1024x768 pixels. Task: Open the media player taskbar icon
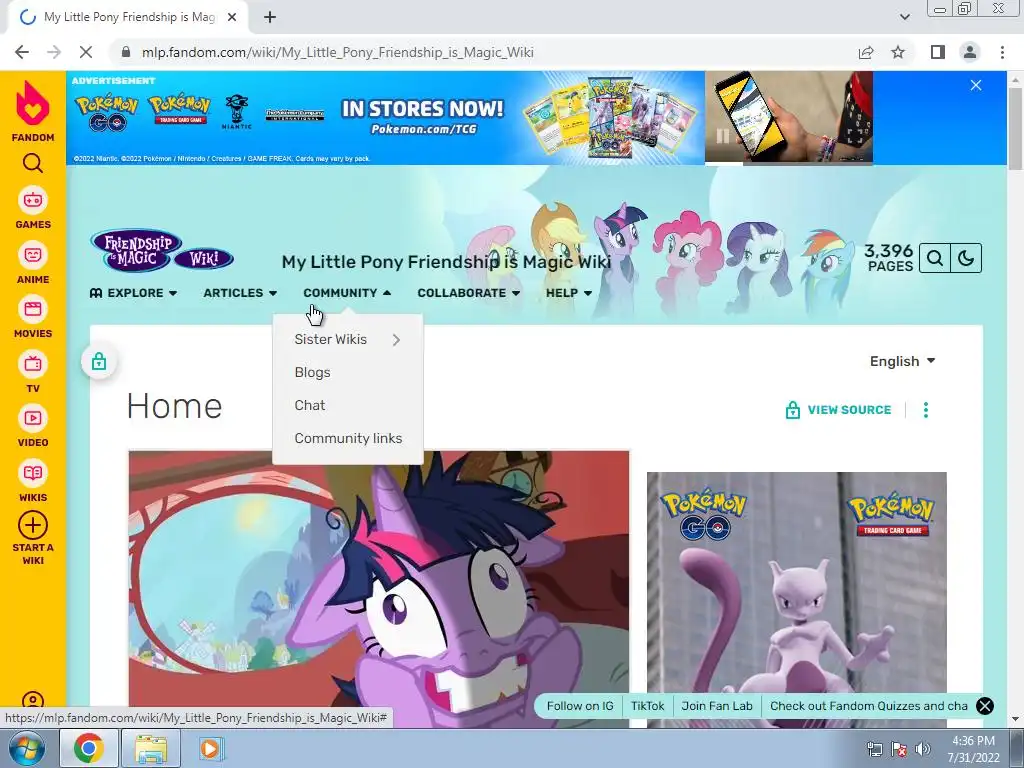click(x=210, y=748)
